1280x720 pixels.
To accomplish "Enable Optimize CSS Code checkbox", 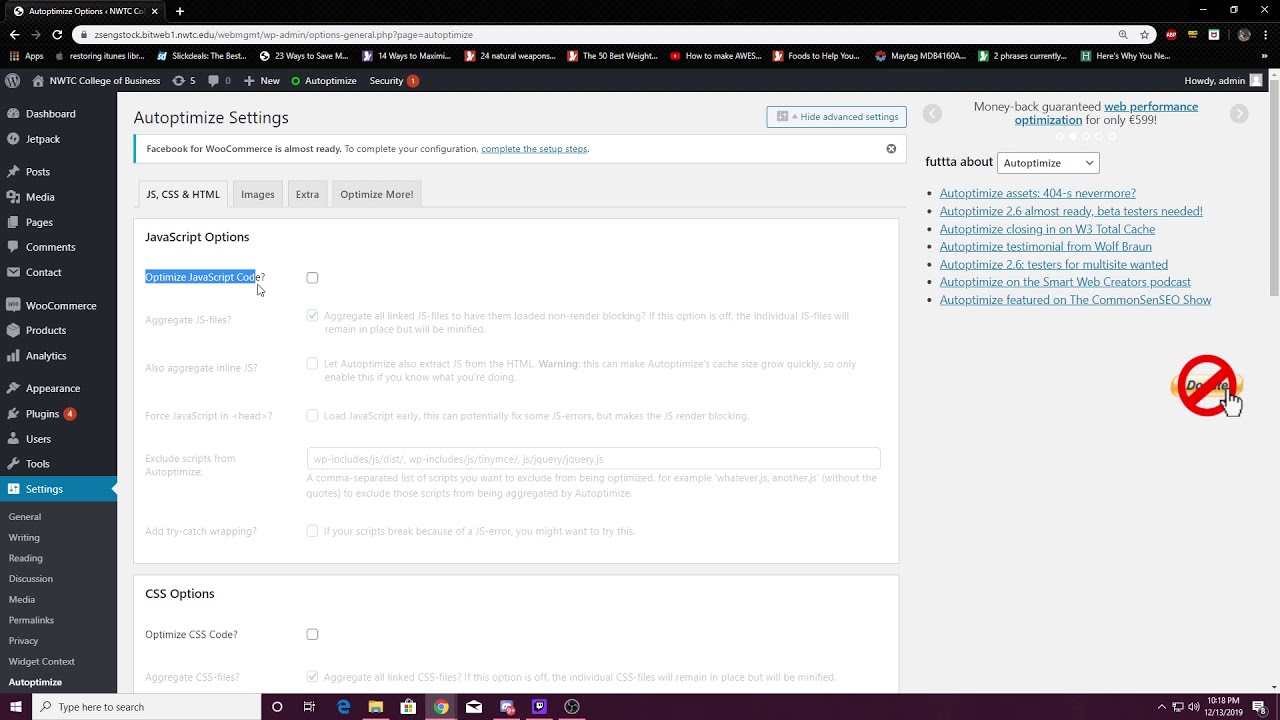I will (312, 635).
